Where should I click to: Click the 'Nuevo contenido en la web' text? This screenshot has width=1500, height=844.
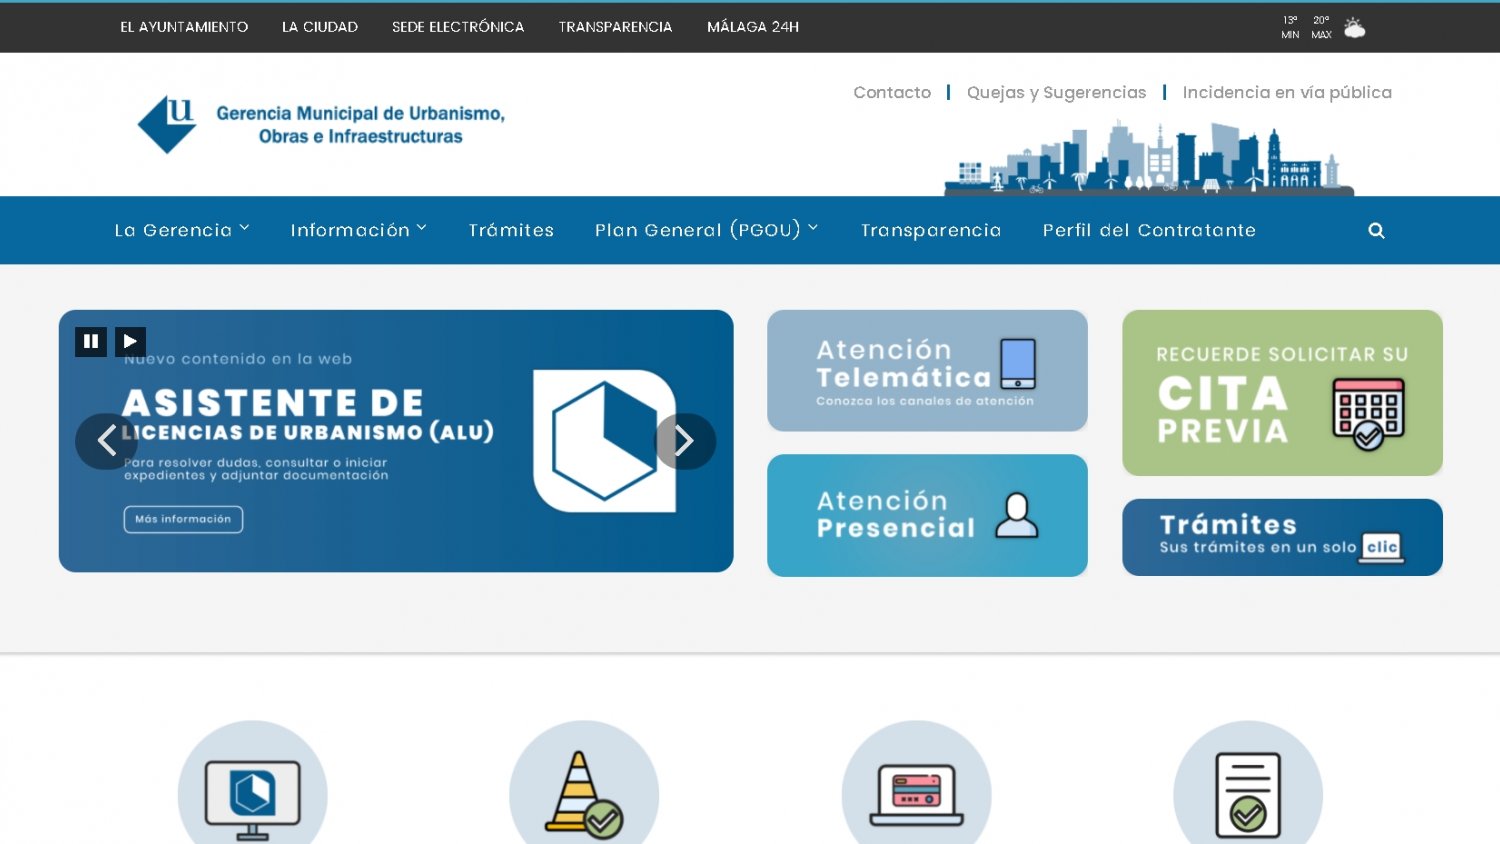pyautogui.click(x=238, y=359)
